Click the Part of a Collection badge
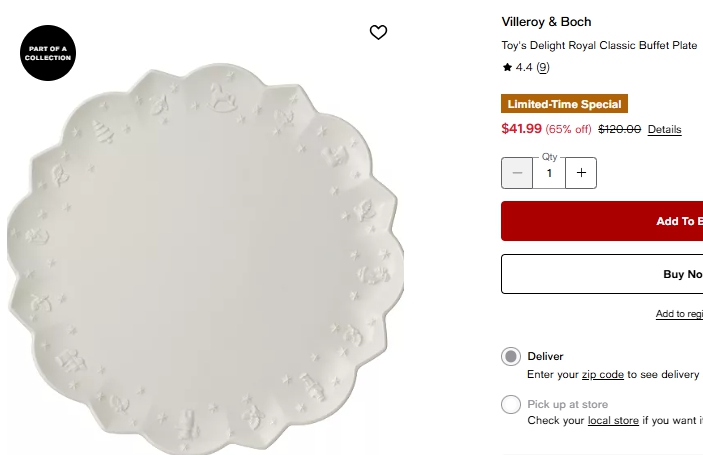 click(x=48, y=53)
